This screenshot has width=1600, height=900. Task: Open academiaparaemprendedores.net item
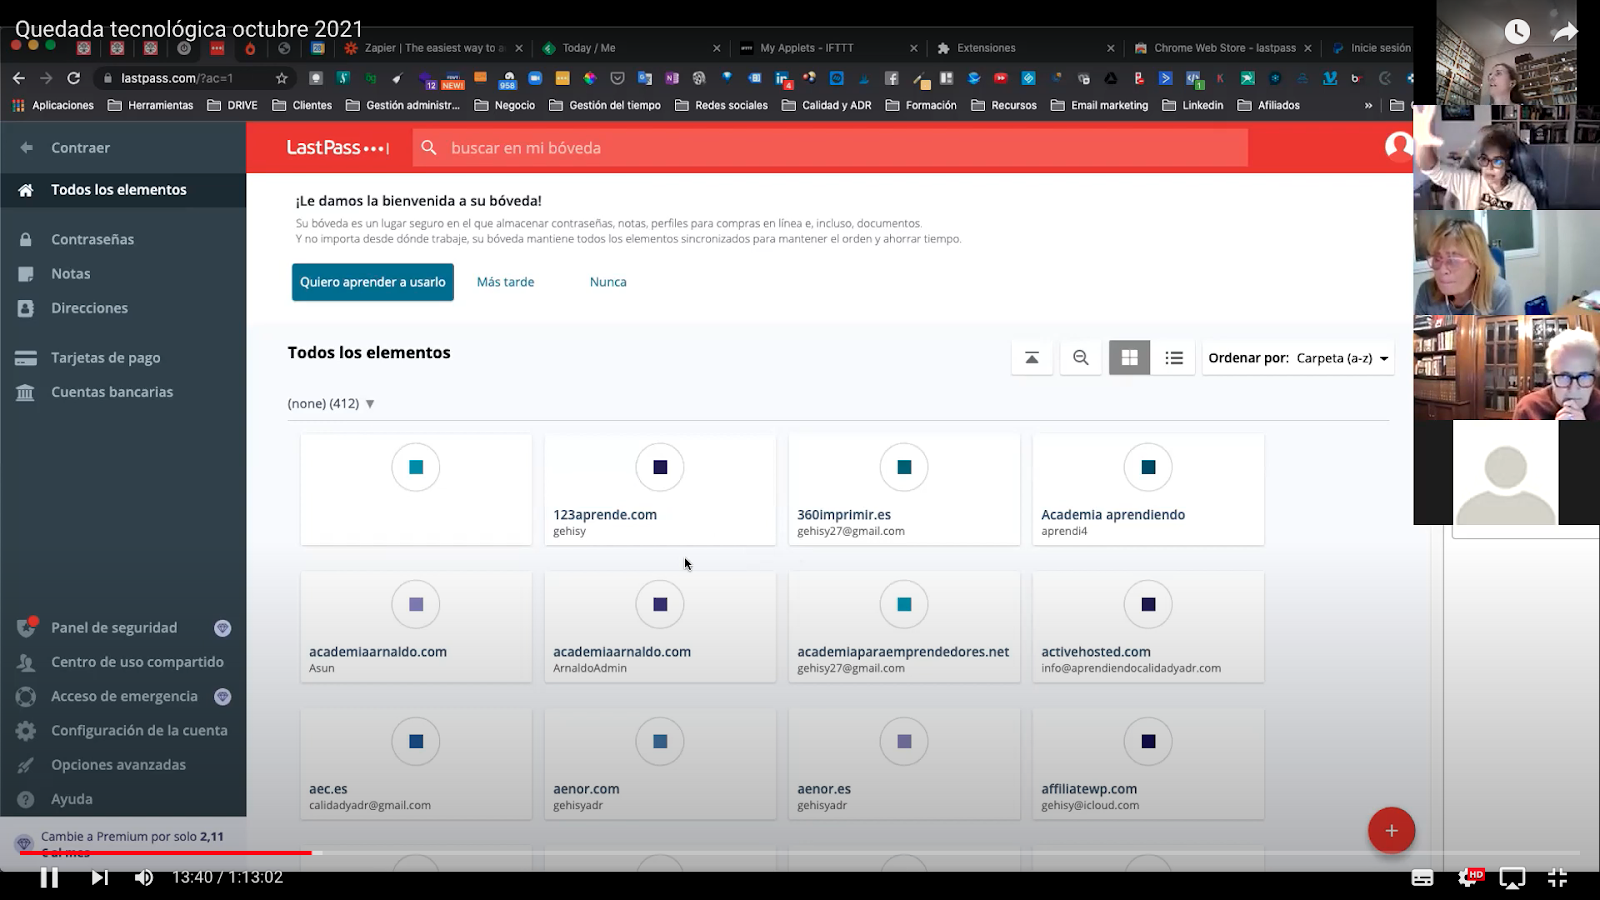point(904,627)
